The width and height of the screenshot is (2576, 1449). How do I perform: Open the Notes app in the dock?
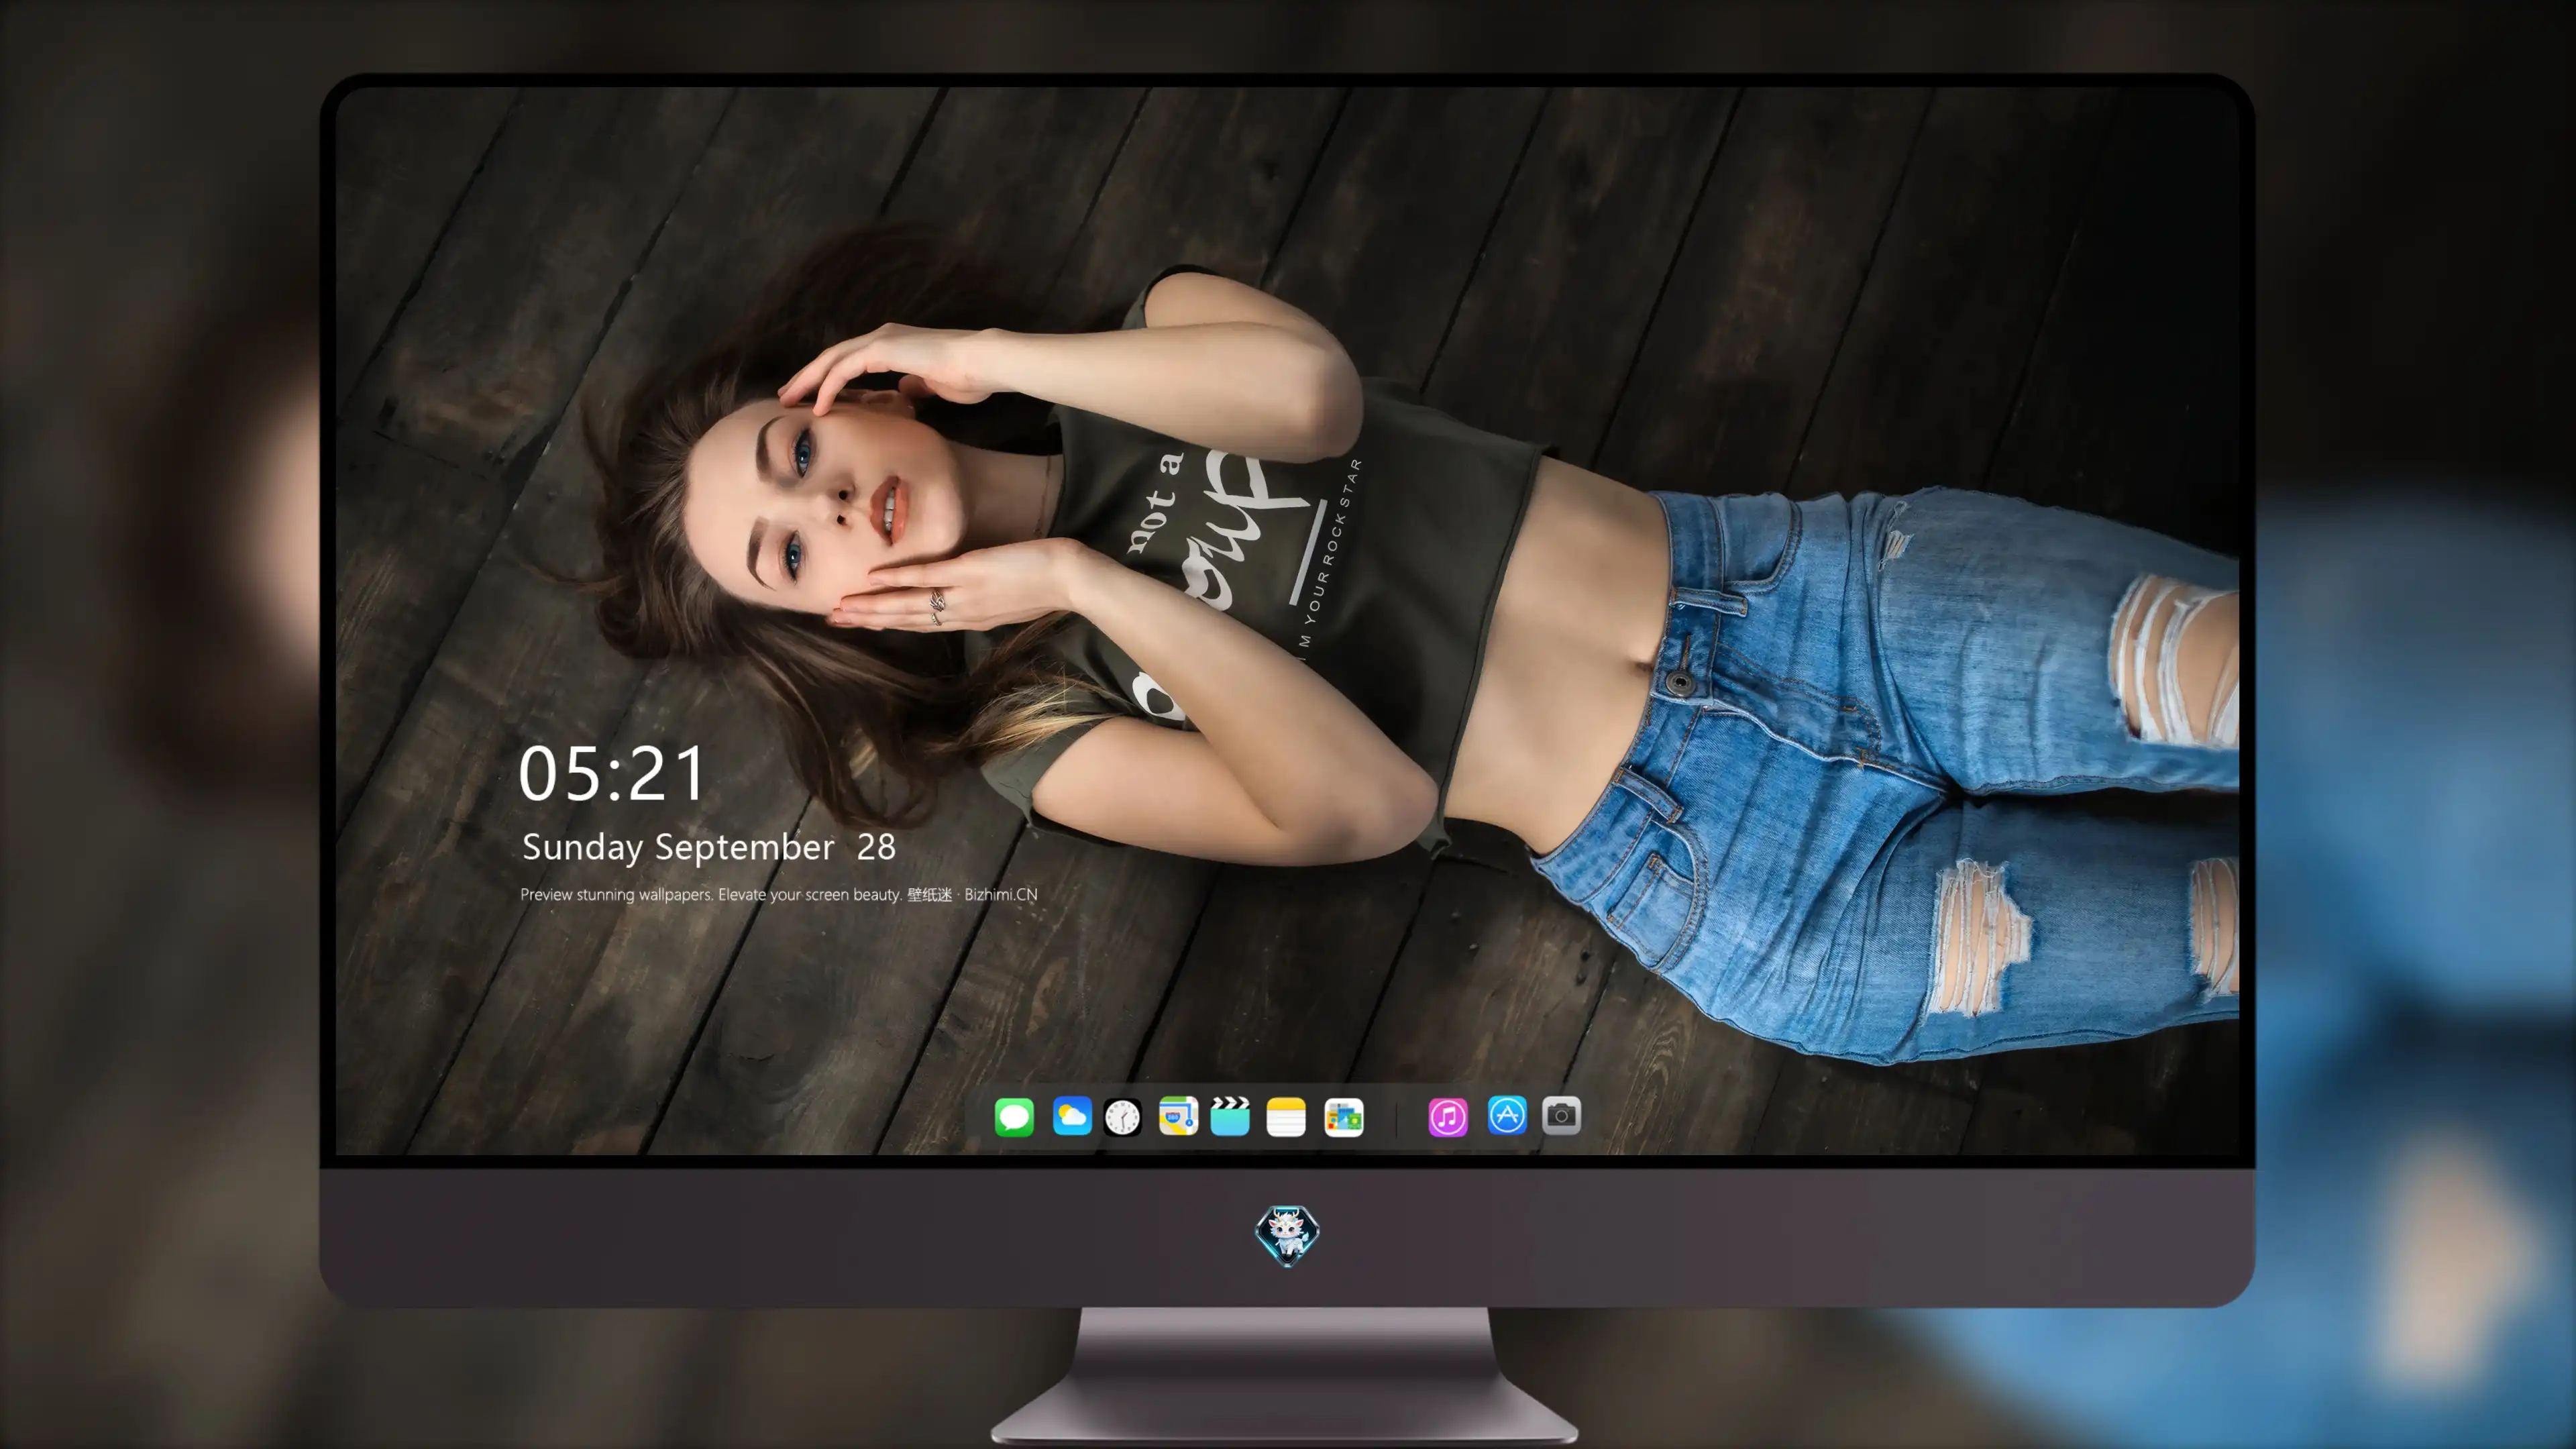pos(1286,1116)
